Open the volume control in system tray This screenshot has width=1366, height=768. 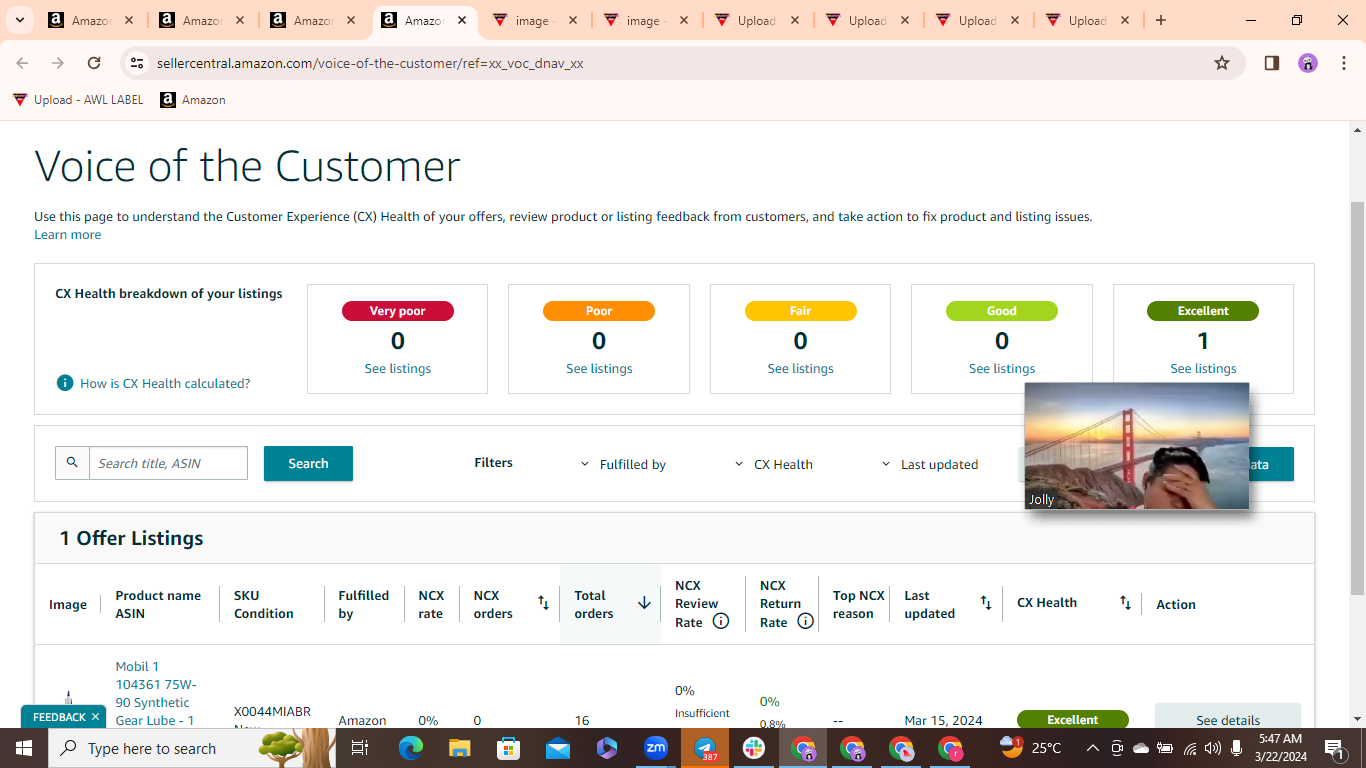point(1213,748)
